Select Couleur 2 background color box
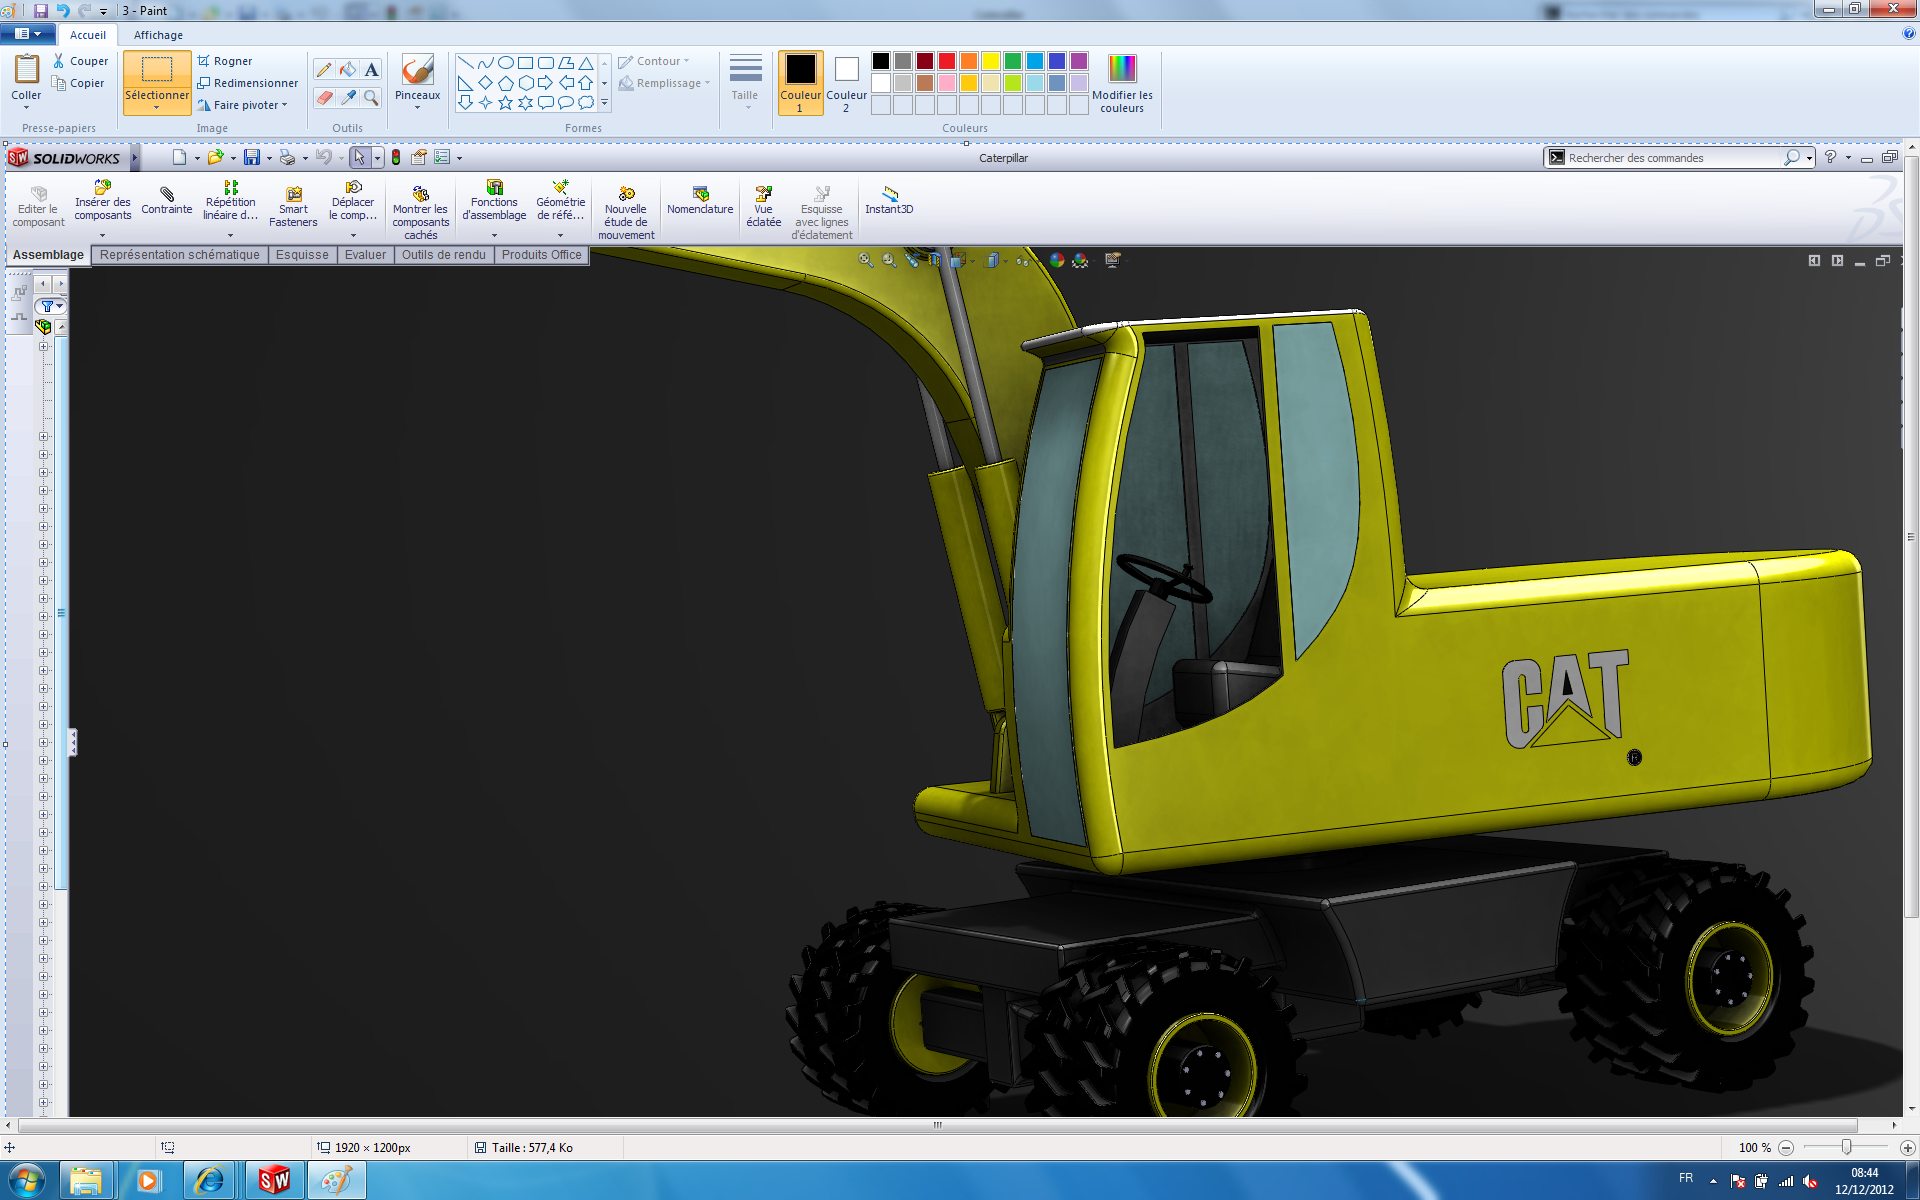 pyautogui.click(x=846, y=83)
